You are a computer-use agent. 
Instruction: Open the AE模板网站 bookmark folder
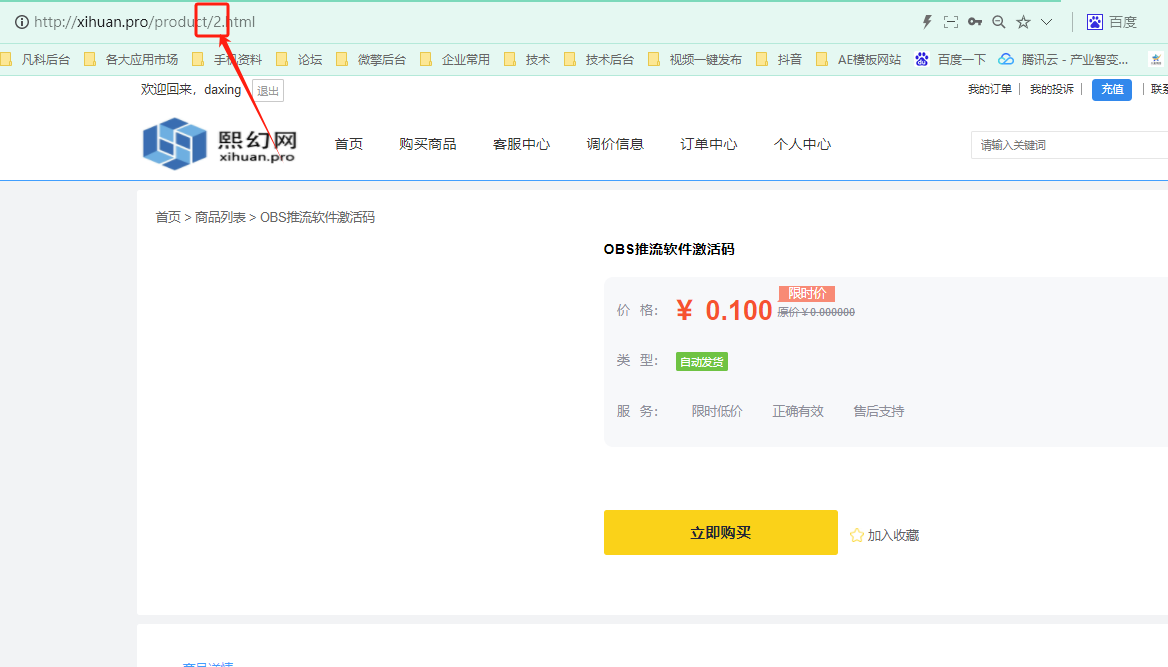pos(859,60)
